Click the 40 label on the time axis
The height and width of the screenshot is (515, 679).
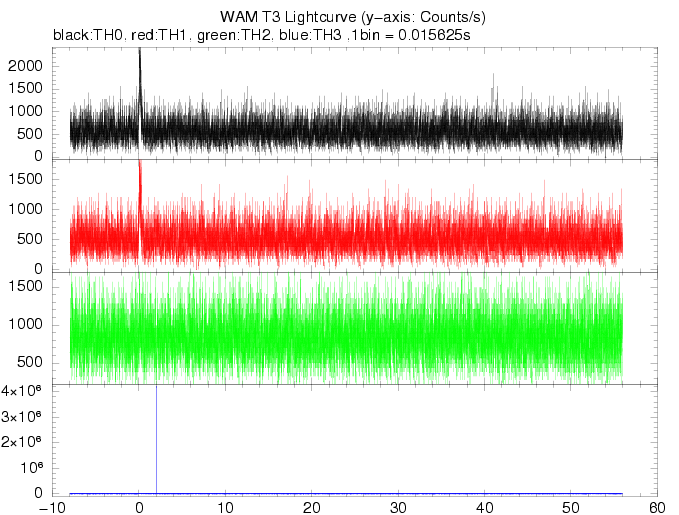(485, 508)
